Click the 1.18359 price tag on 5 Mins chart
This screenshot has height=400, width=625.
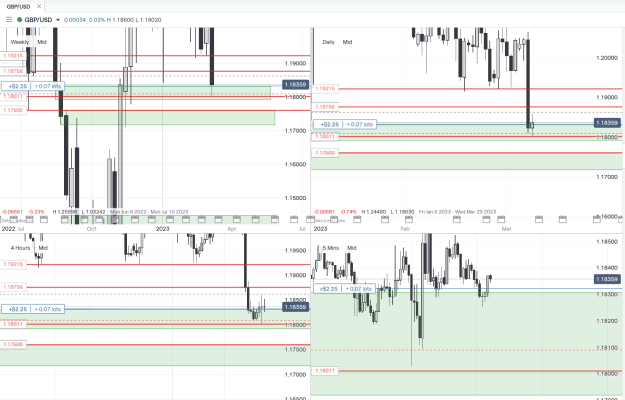pos(607,279)
